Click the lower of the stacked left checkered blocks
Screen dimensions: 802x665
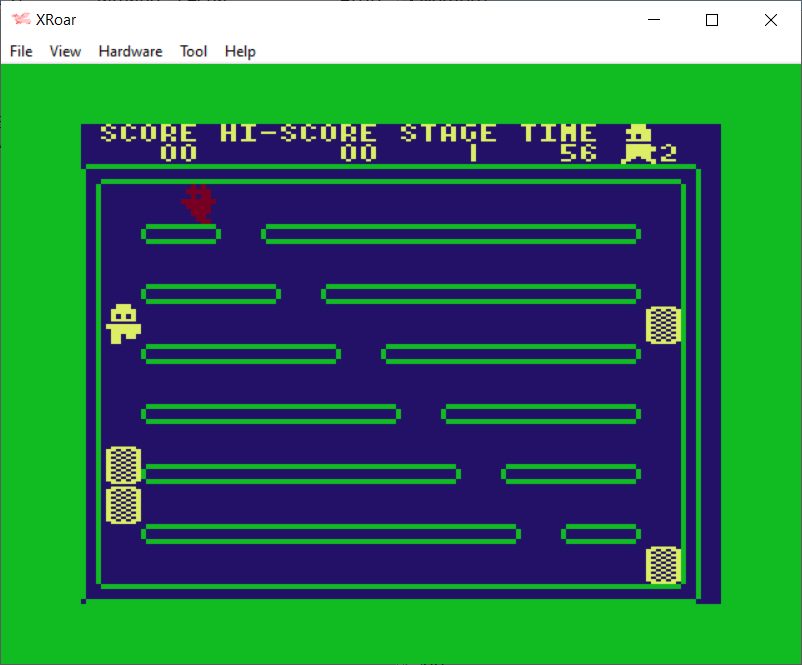(x=123, y=505)
